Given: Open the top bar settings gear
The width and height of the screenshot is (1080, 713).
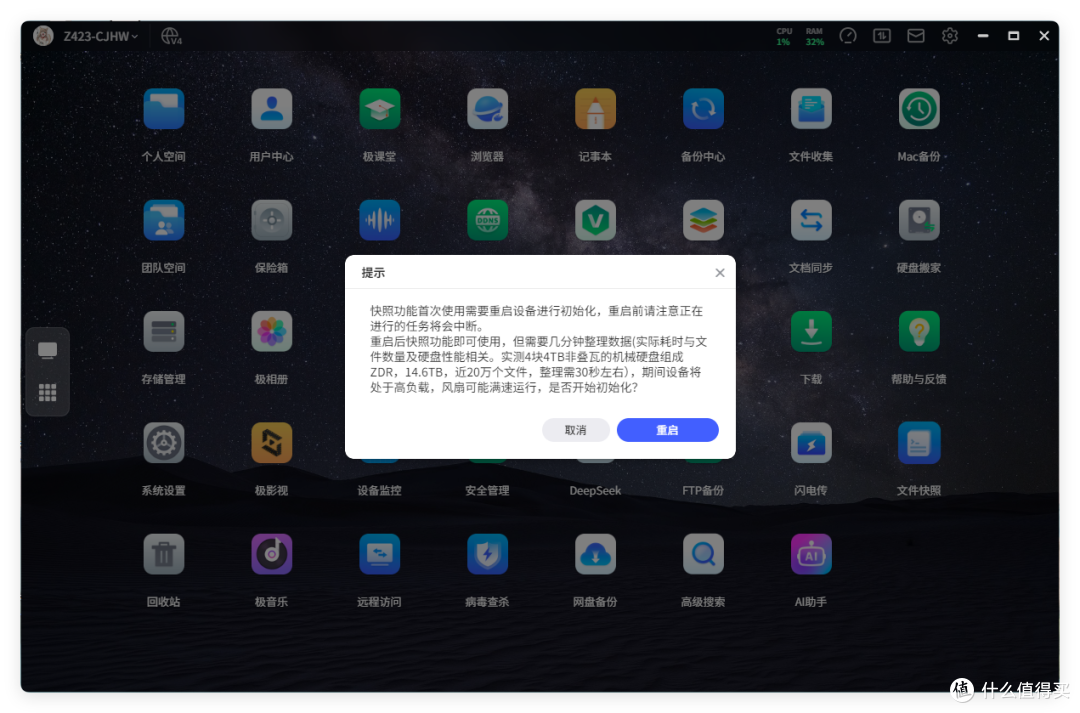Looking at the screenshot, I should (x=950, y=36).
